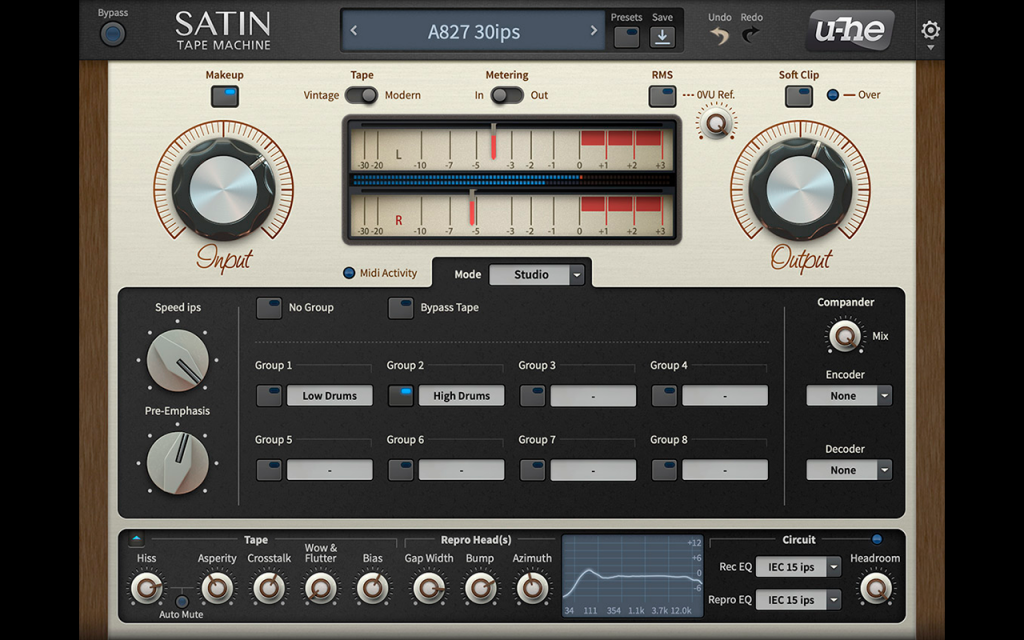The width and height of the screenshot is (1024, 640).
Task: Click the empty Group 5 name field
Action: coord(330,470)
